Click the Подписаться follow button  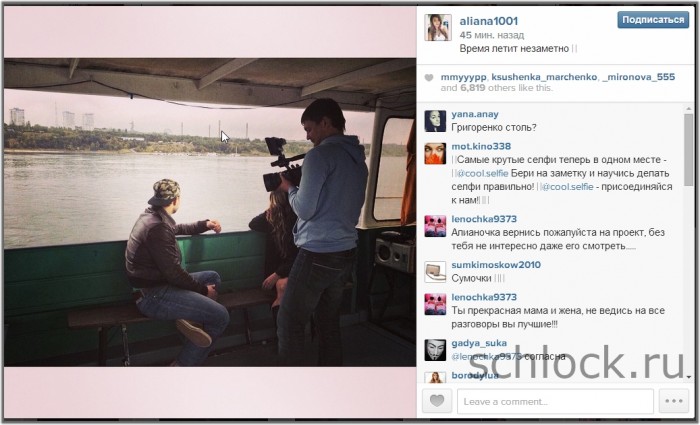653,20
